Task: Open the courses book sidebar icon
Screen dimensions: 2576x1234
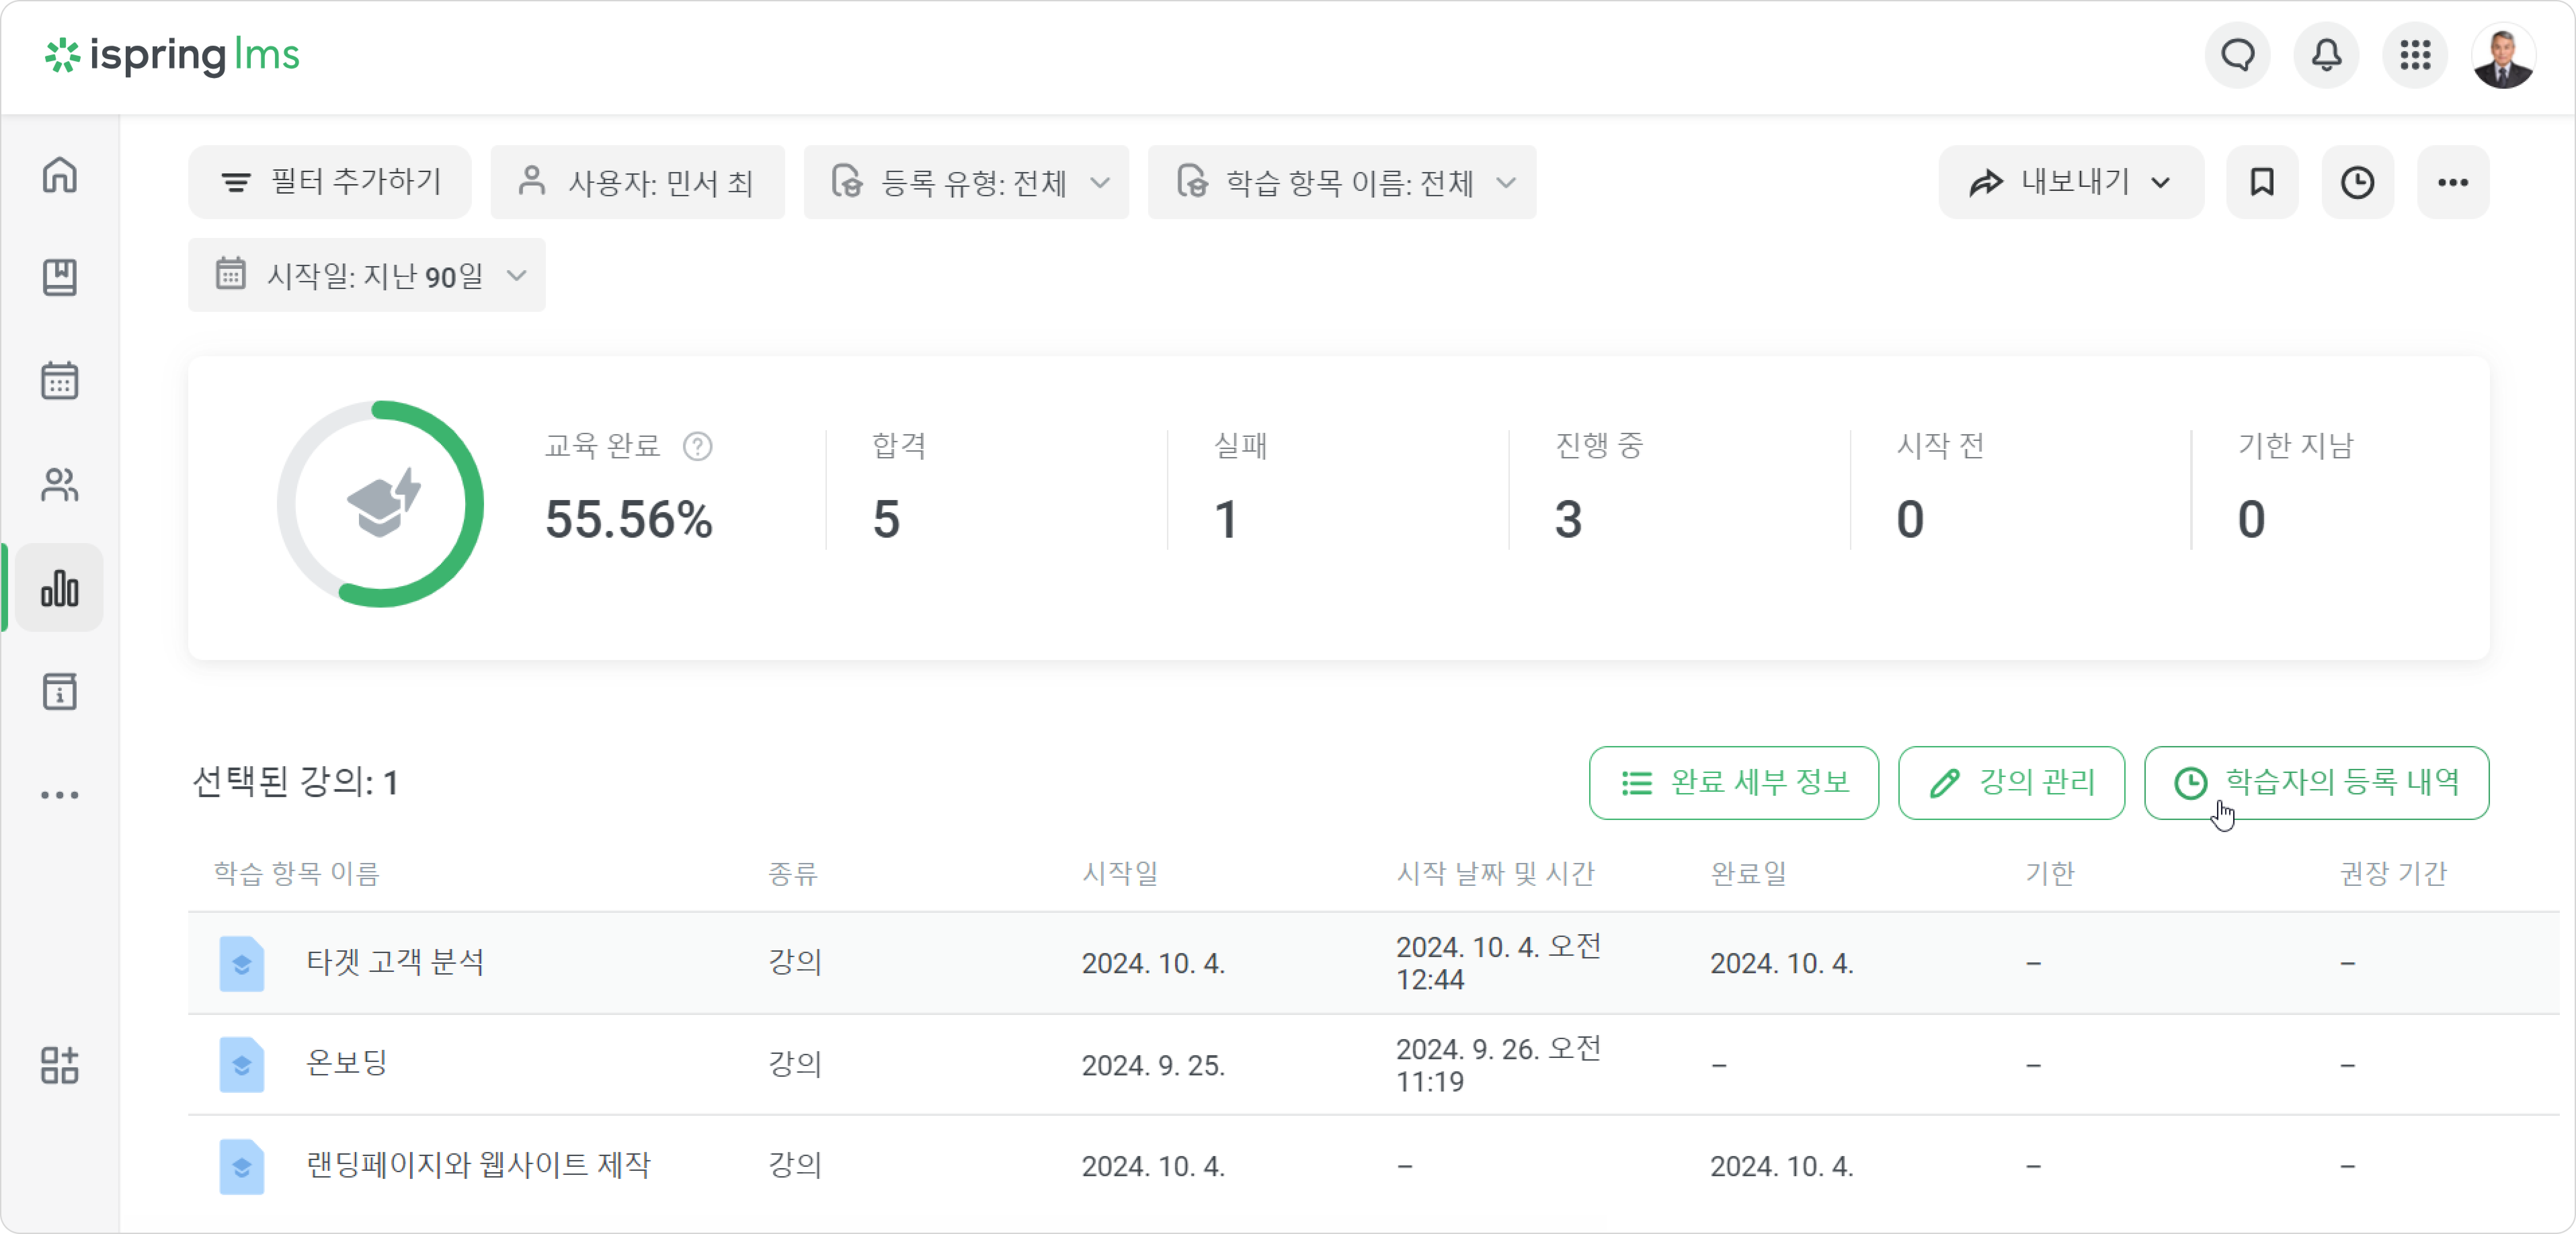Action: point(60,277)
